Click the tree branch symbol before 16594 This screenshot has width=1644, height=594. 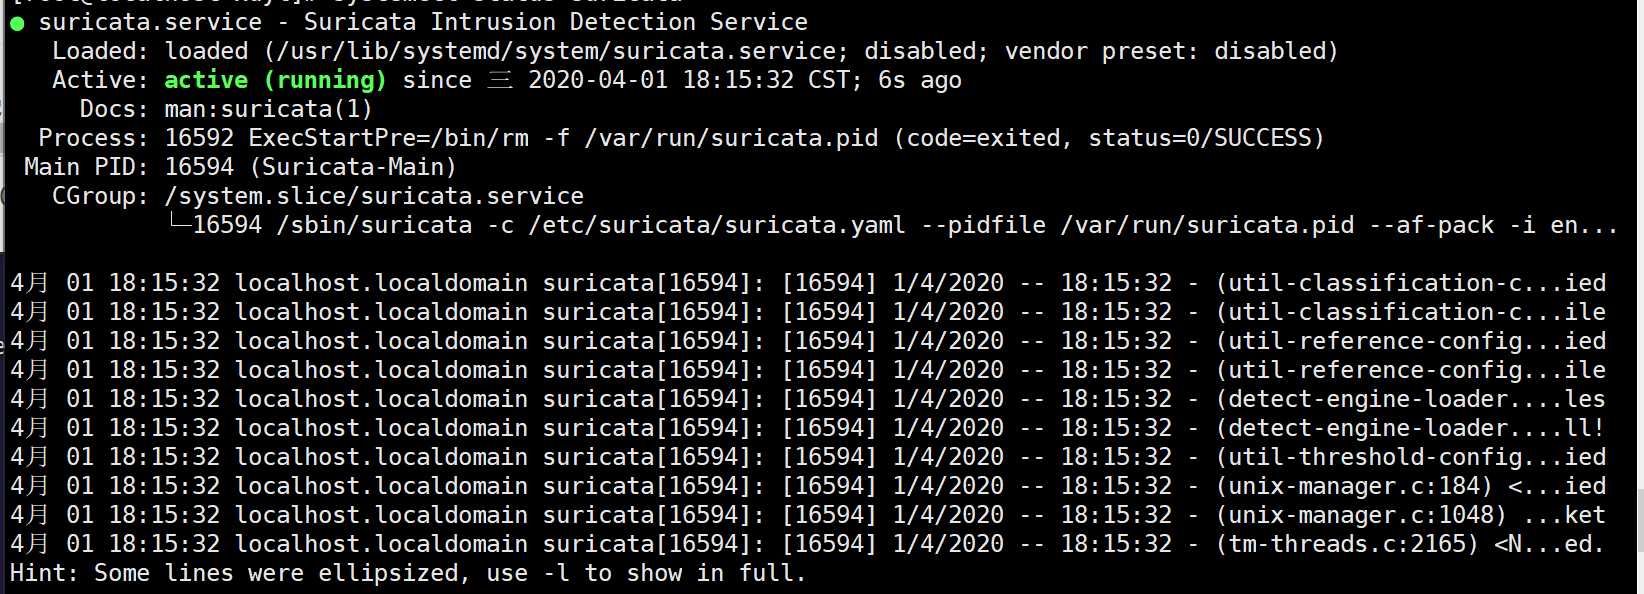pyautogui.click(x=179, y=225)
